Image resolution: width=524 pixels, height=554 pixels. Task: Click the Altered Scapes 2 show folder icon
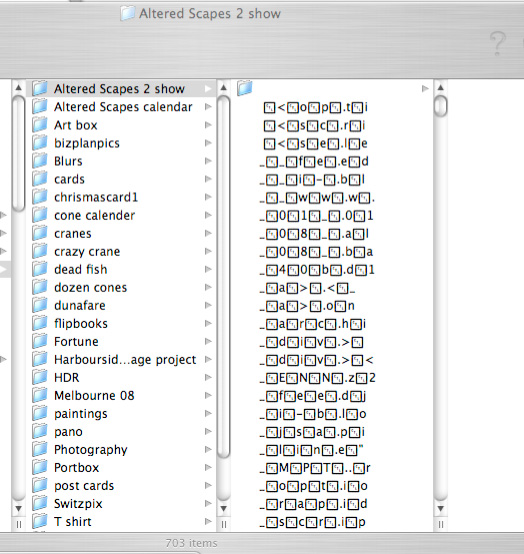tap(40, 88)
